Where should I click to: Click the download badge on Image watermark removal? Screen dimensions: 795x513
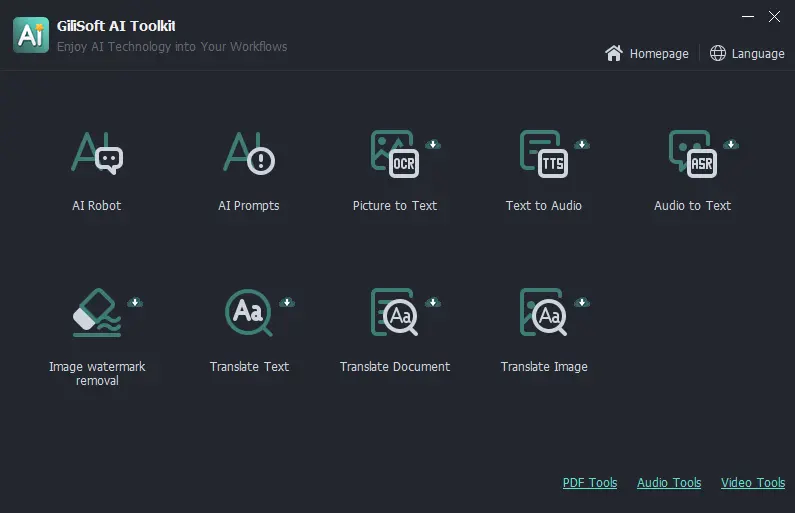(x=135, y=303)
